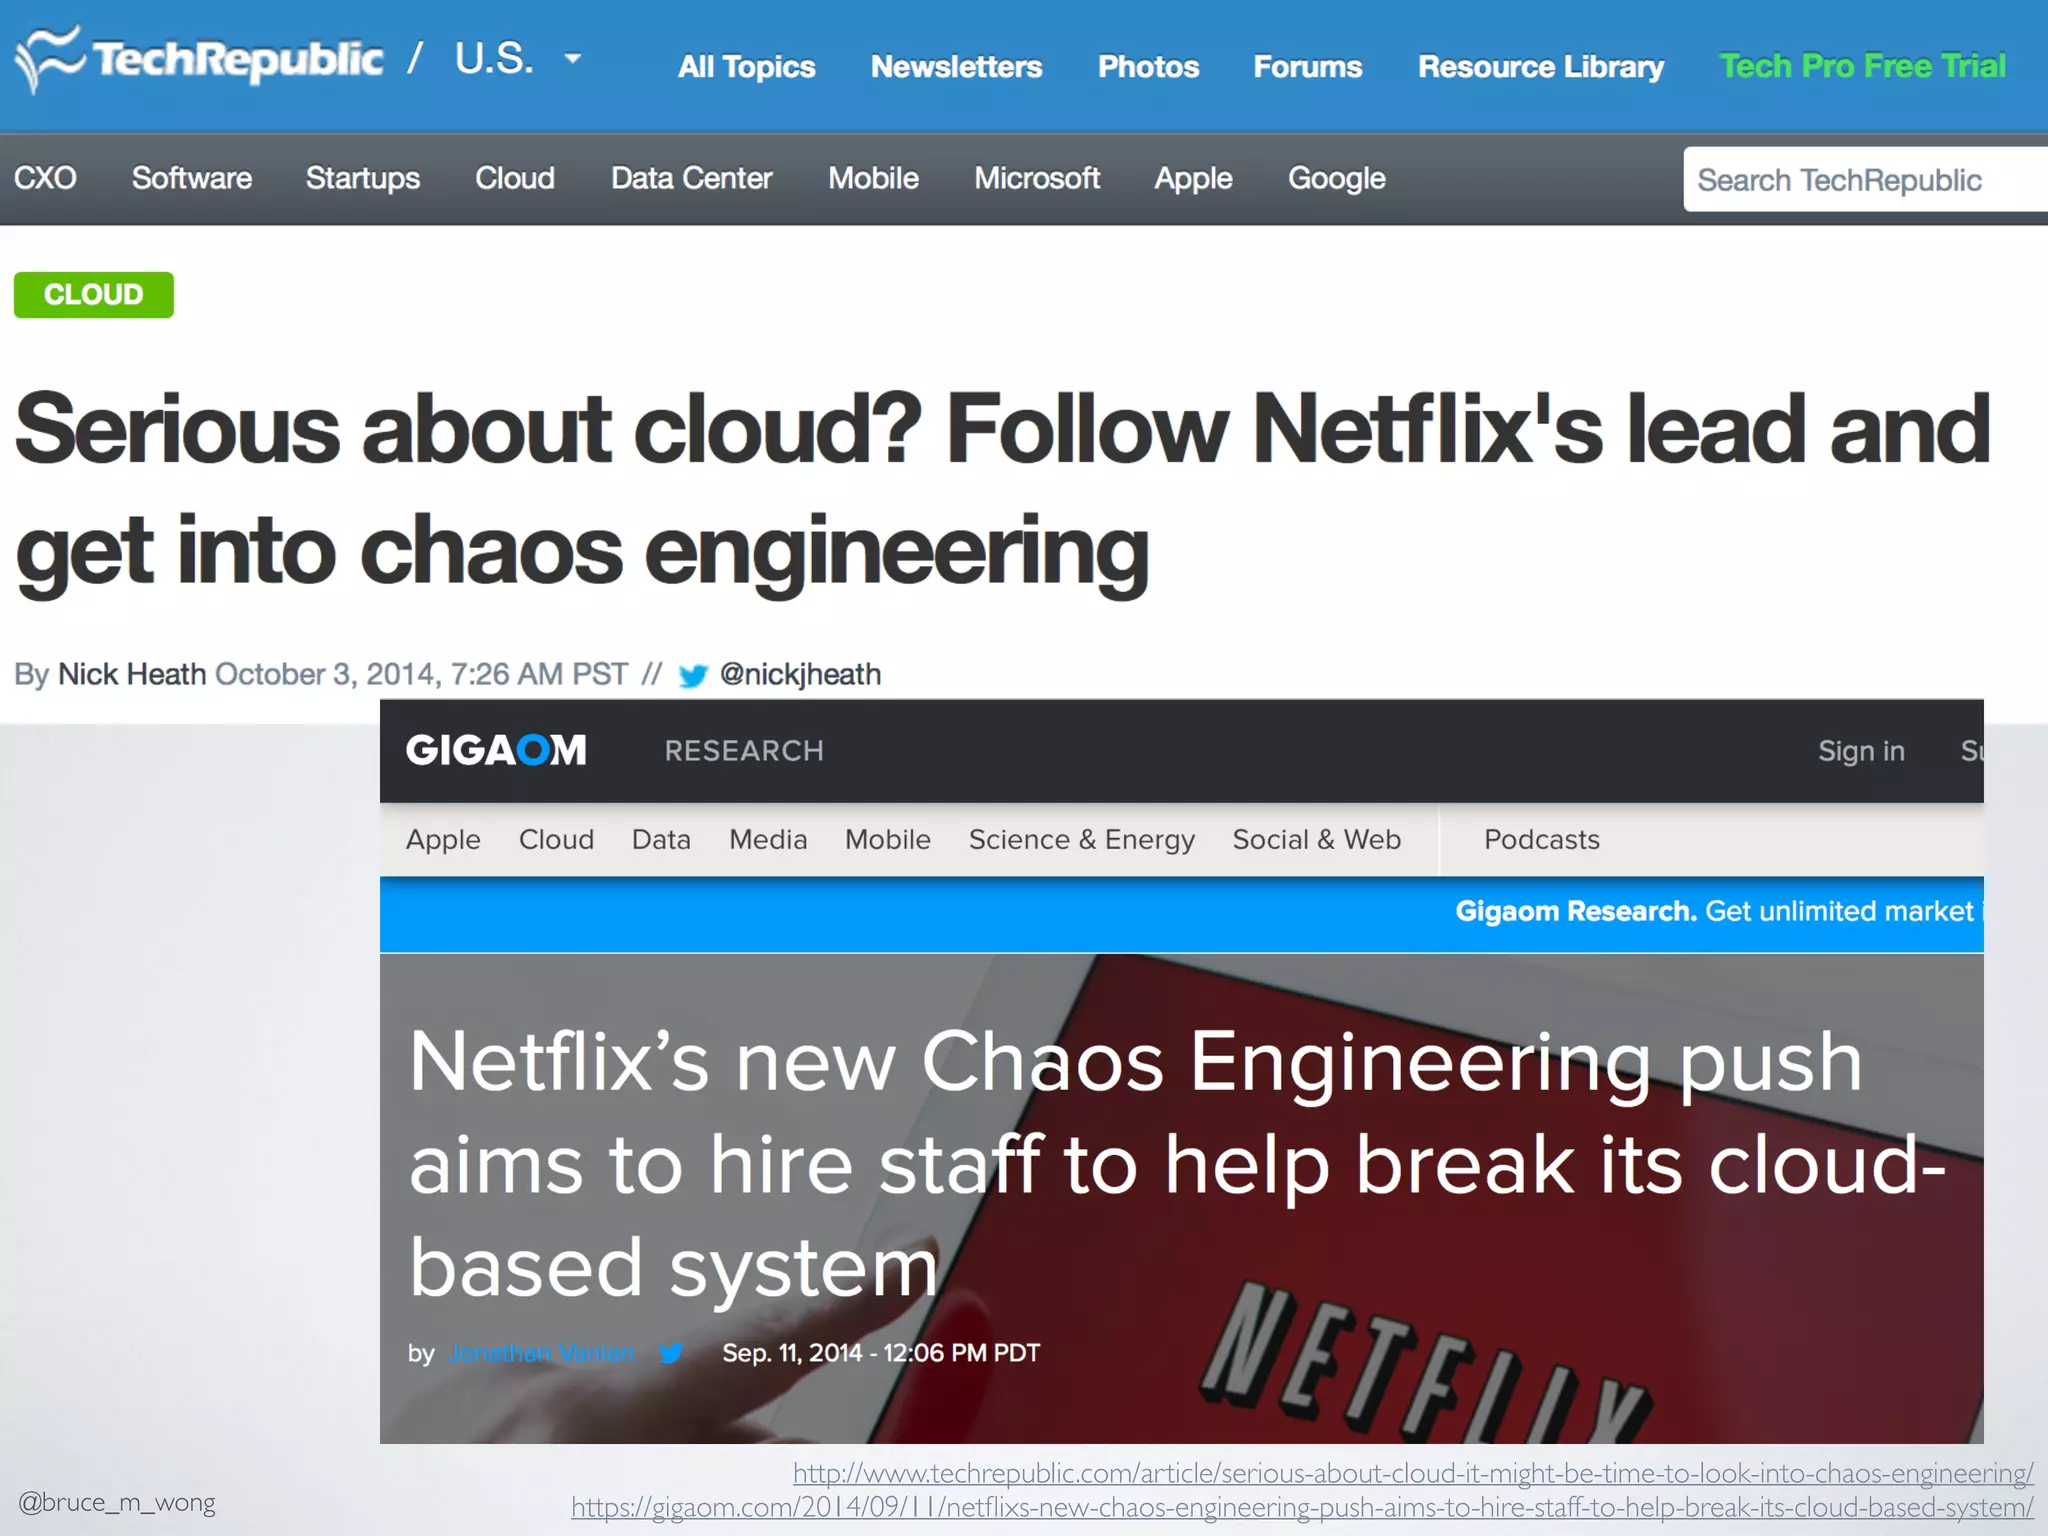Click the Twitter bird next to @nickjheath
Image resolution: width=2048 pixels, height=1536 pixels.
(x=693, y=676)
